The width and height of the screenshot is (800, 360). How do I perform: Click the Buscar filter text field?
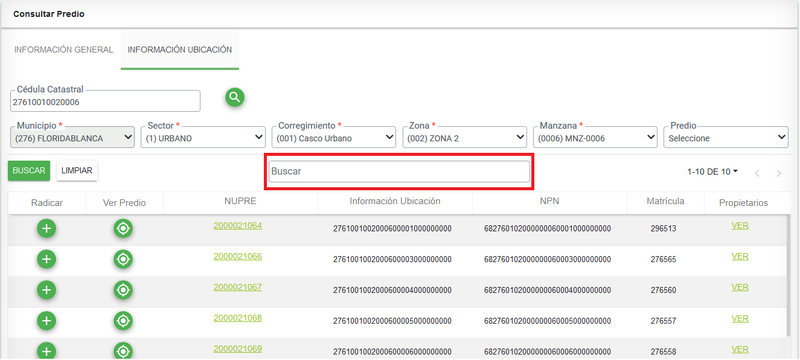pyautogui.click(x=399, y=172)
